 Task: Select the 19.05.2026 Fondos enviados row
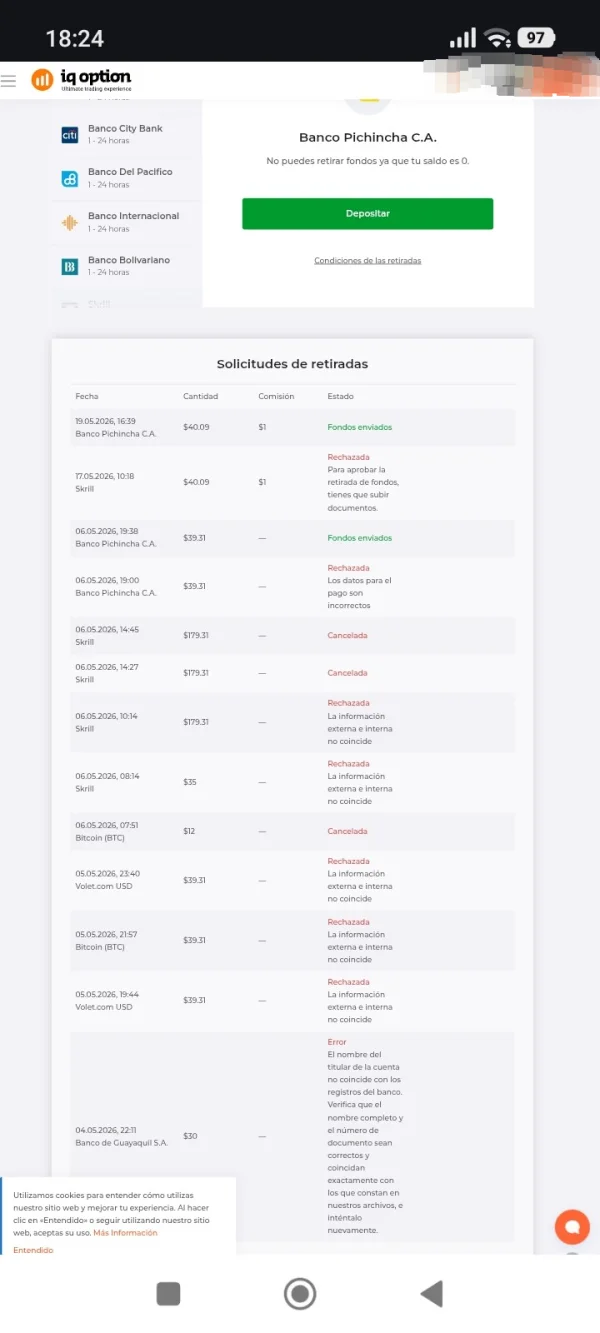[x=293, y=427]
